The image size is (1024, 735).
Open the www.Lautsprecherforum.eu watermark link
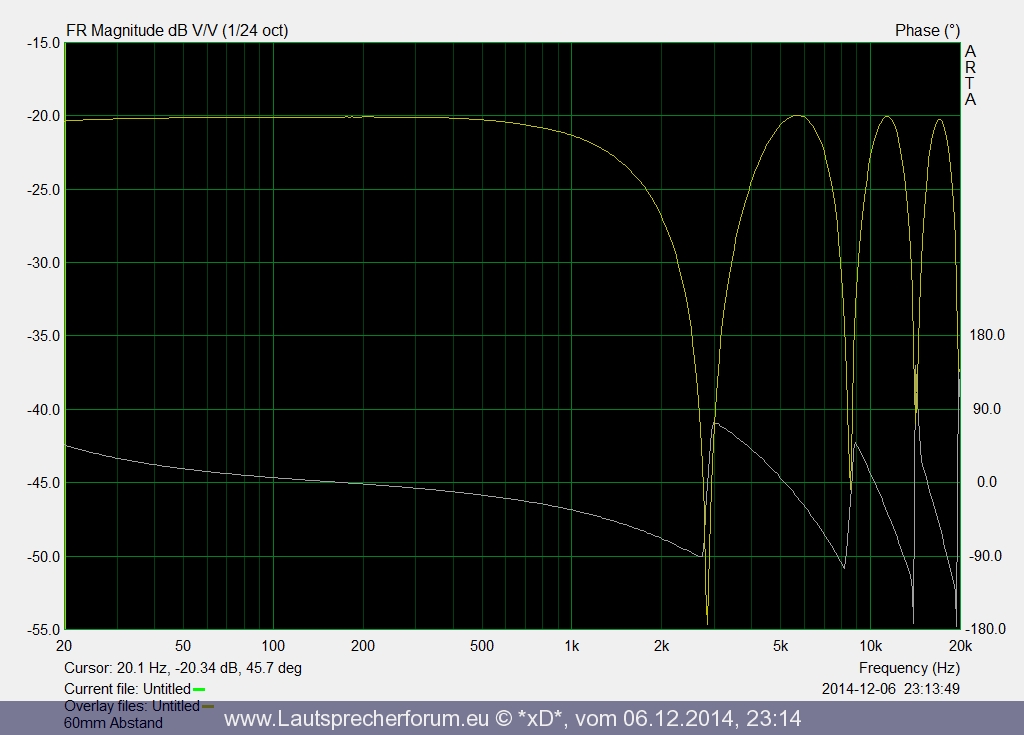tap(512, 719)
